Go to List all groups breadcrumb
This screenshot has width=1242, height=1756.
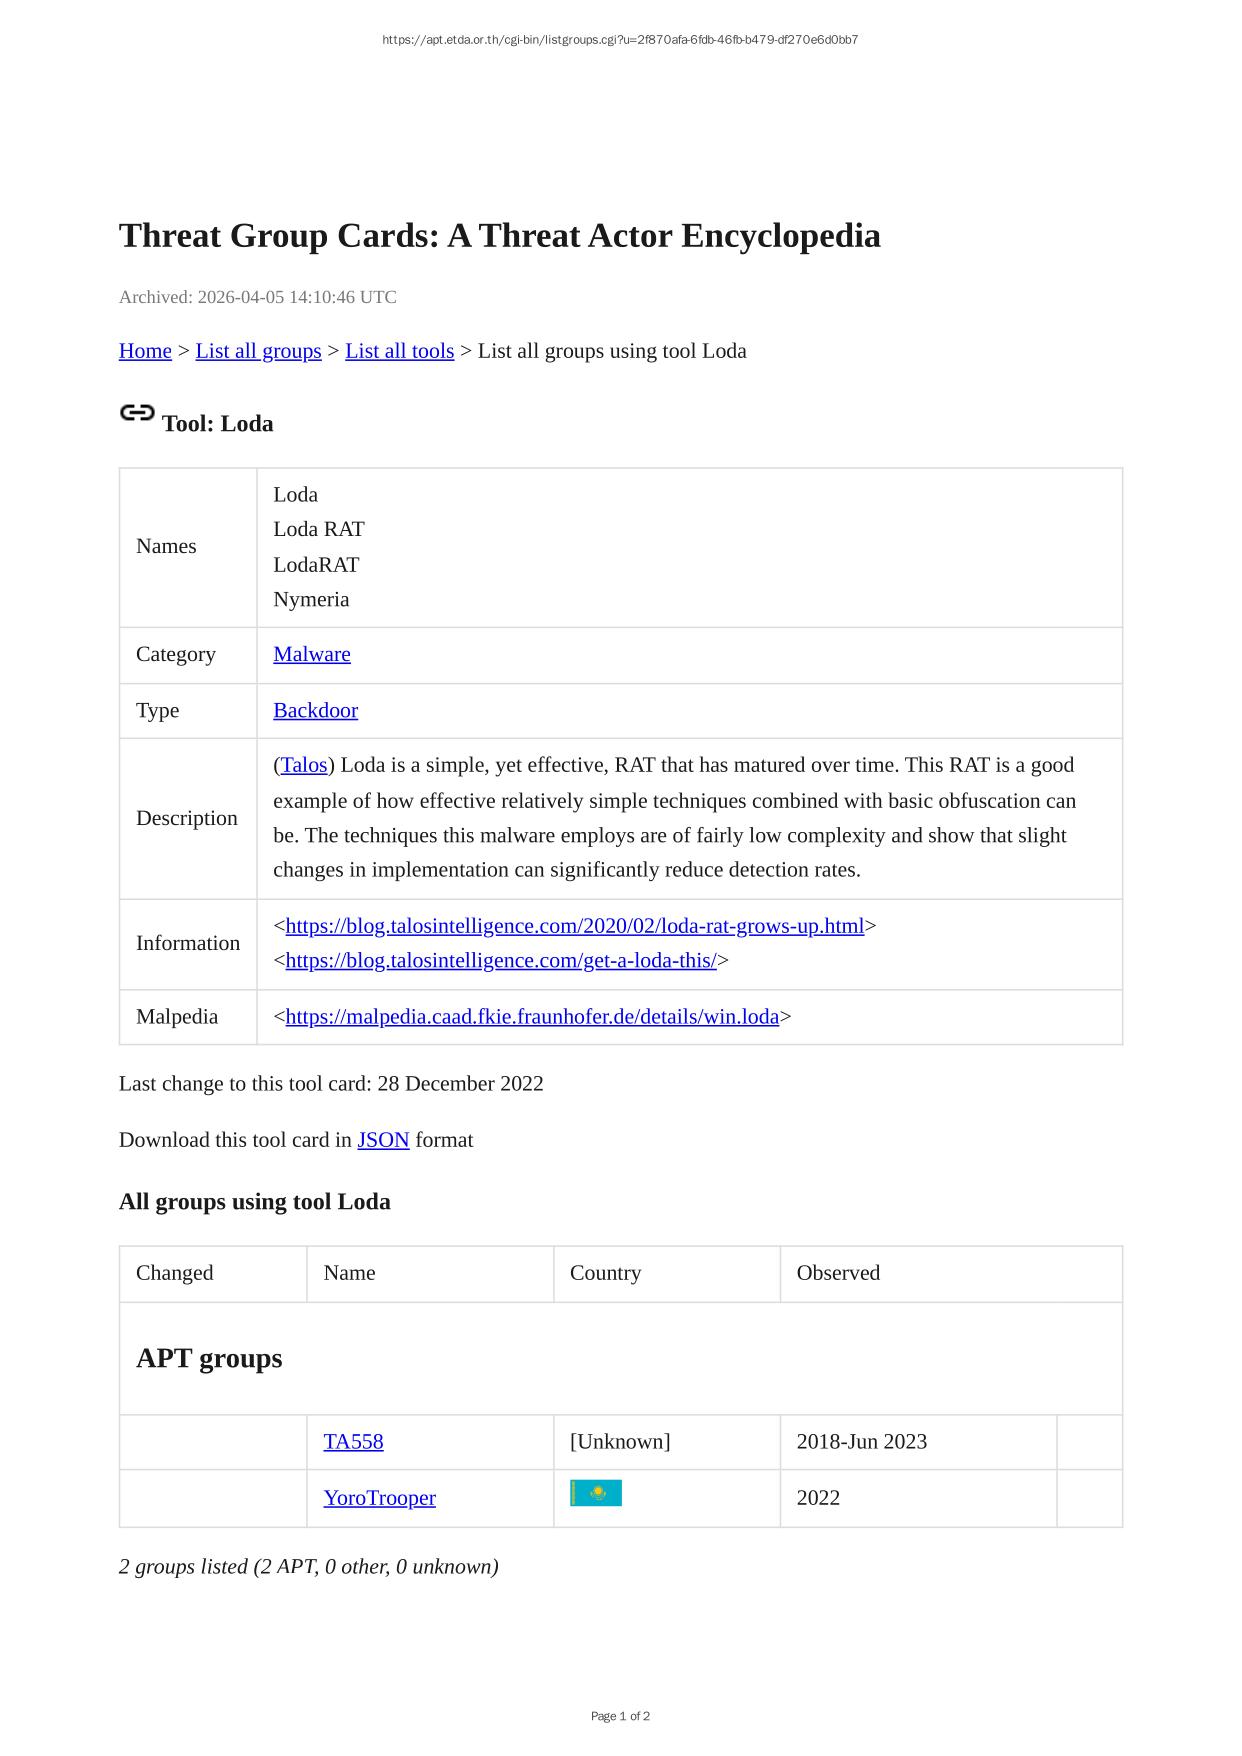pos(258,351)
